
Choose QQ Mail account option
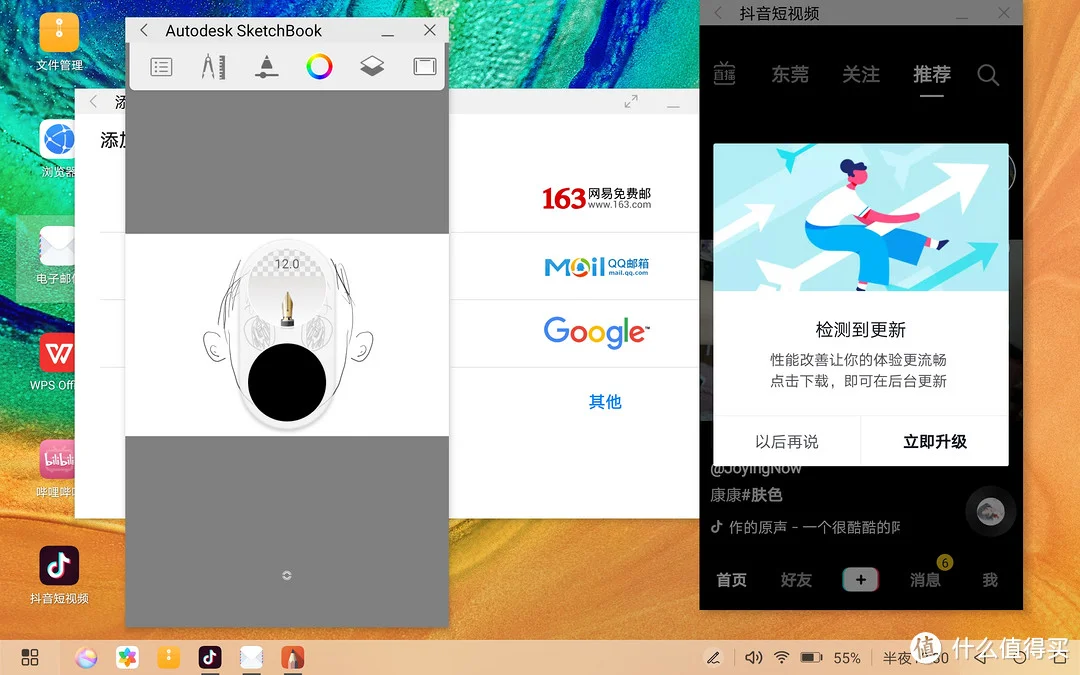[x=596, y=267]
